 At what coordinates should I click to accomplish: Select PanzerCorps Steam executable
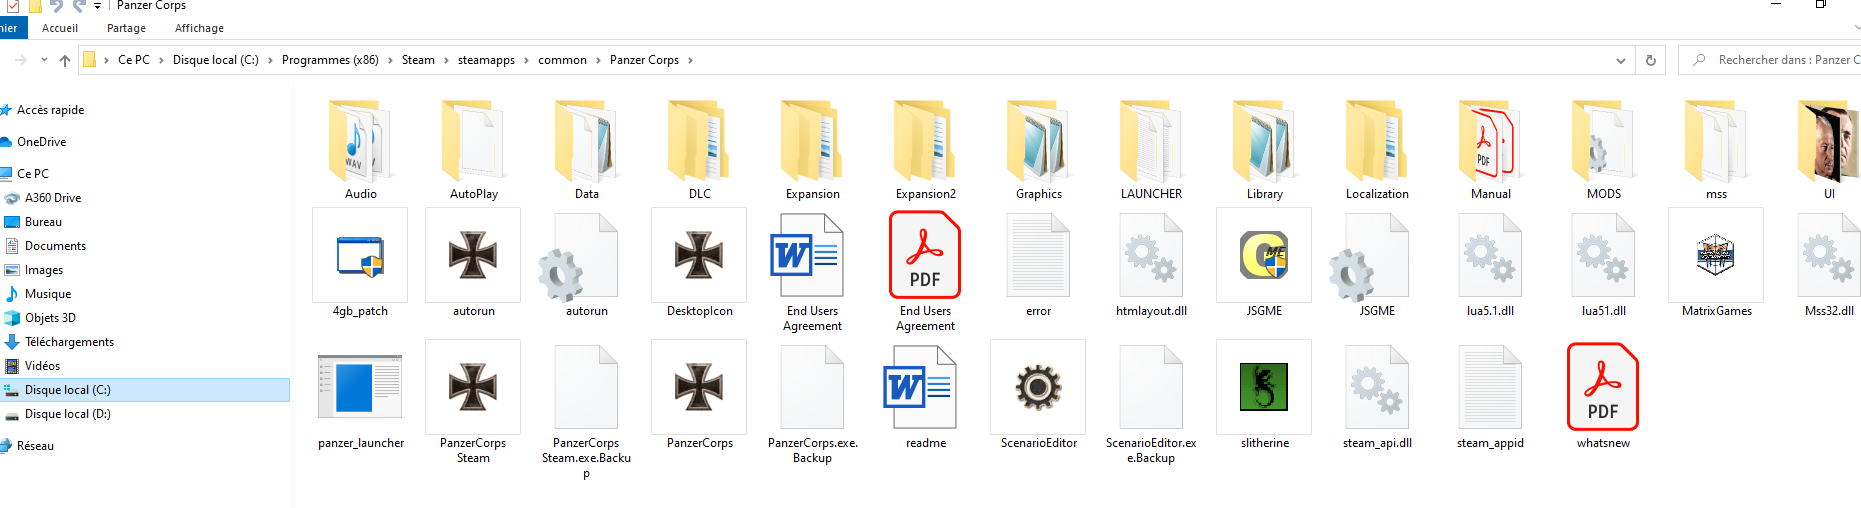click(473, 403)
